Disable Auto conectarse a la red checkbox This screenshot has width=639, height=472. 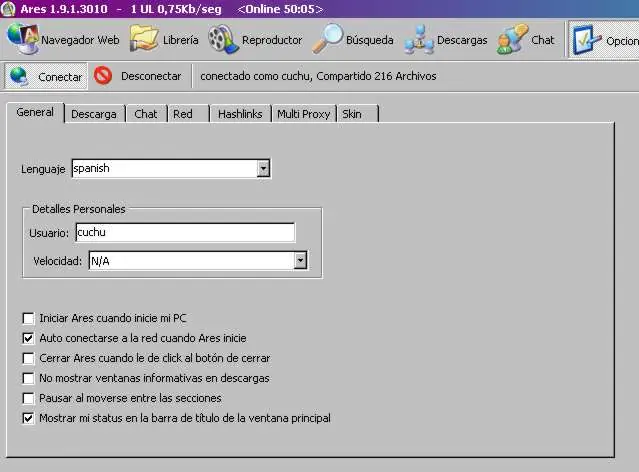28,338
